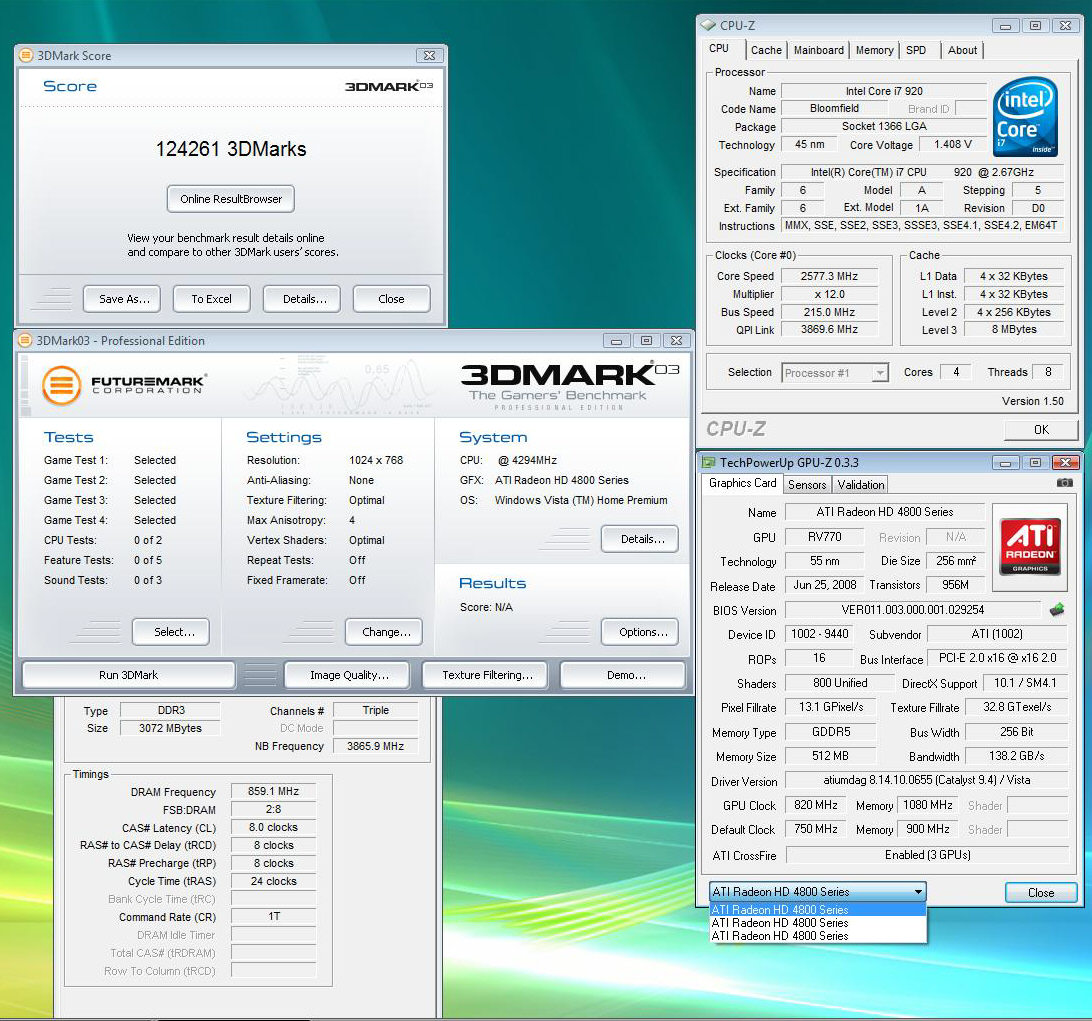
Task: Click the CPU-Z Name field Intel Core i7 920
Action: click(884, 91)
